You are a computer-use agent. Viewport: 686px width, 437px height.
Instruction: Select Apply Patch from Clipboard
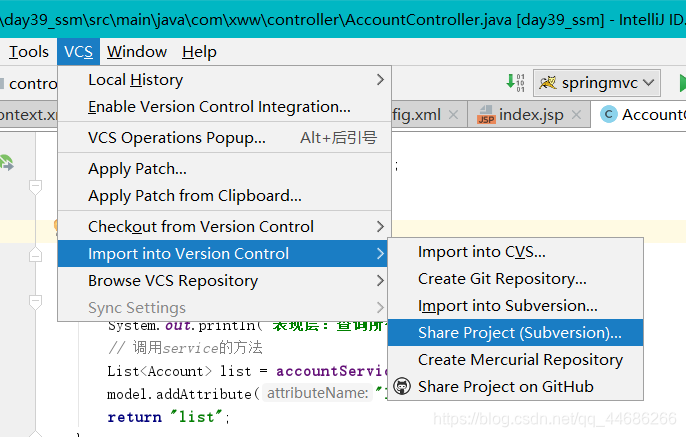(224, 196)
